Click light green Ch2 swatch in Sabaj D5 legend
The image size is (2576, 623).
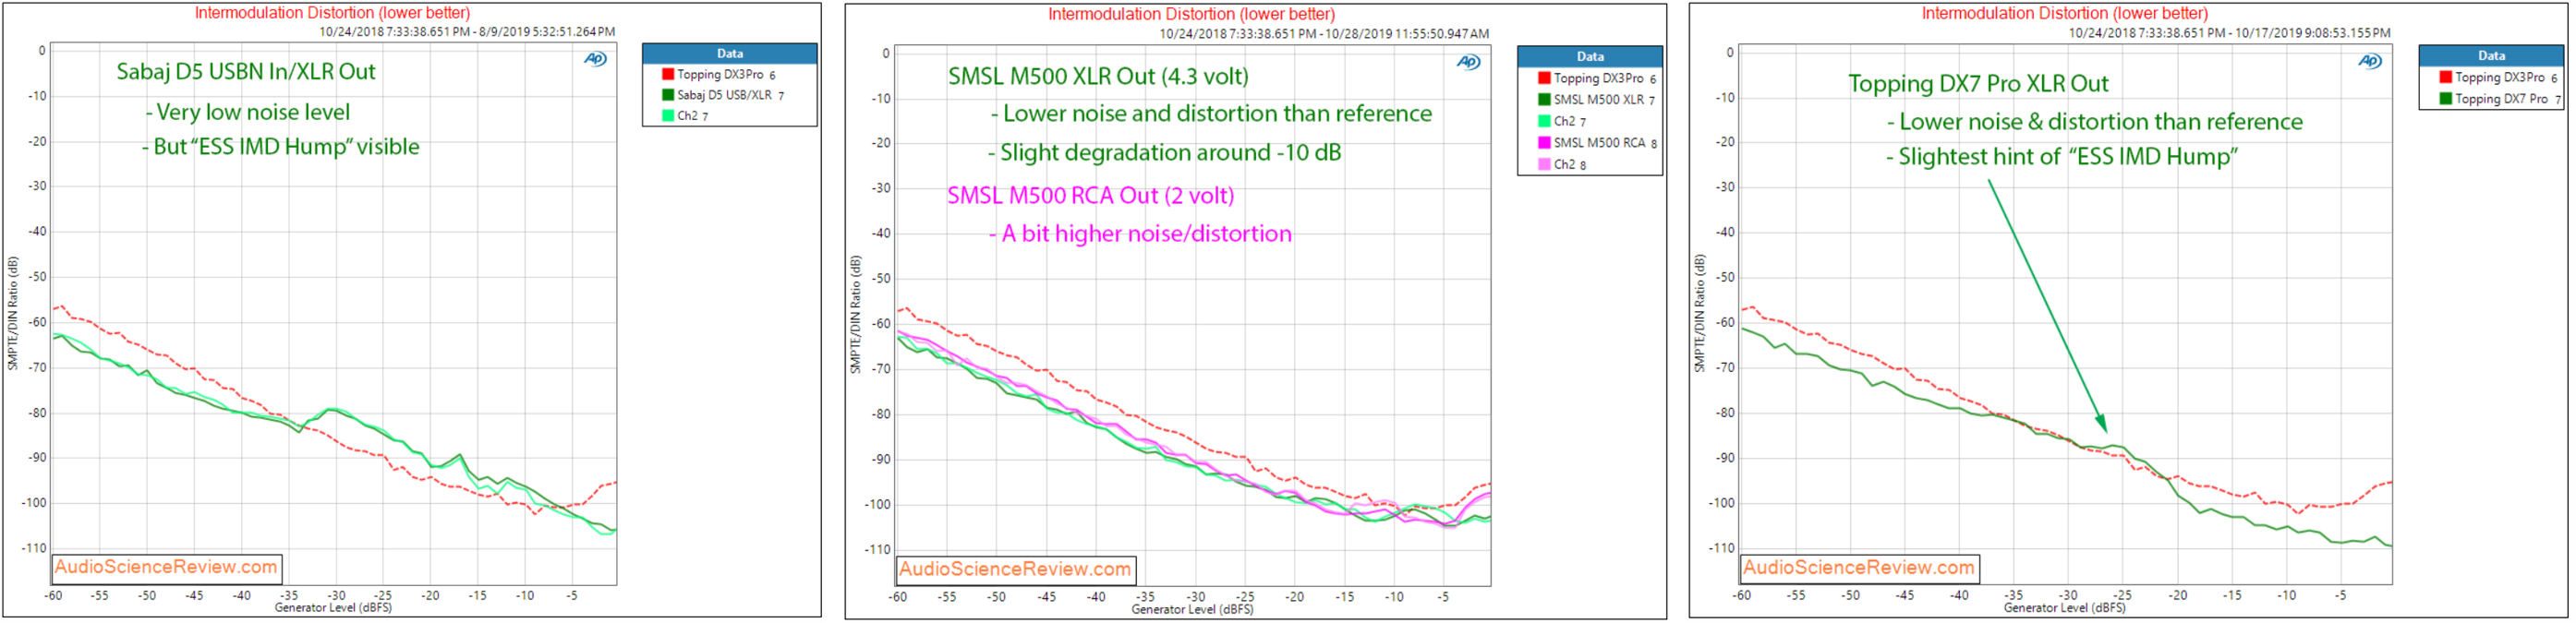[667, 116]
